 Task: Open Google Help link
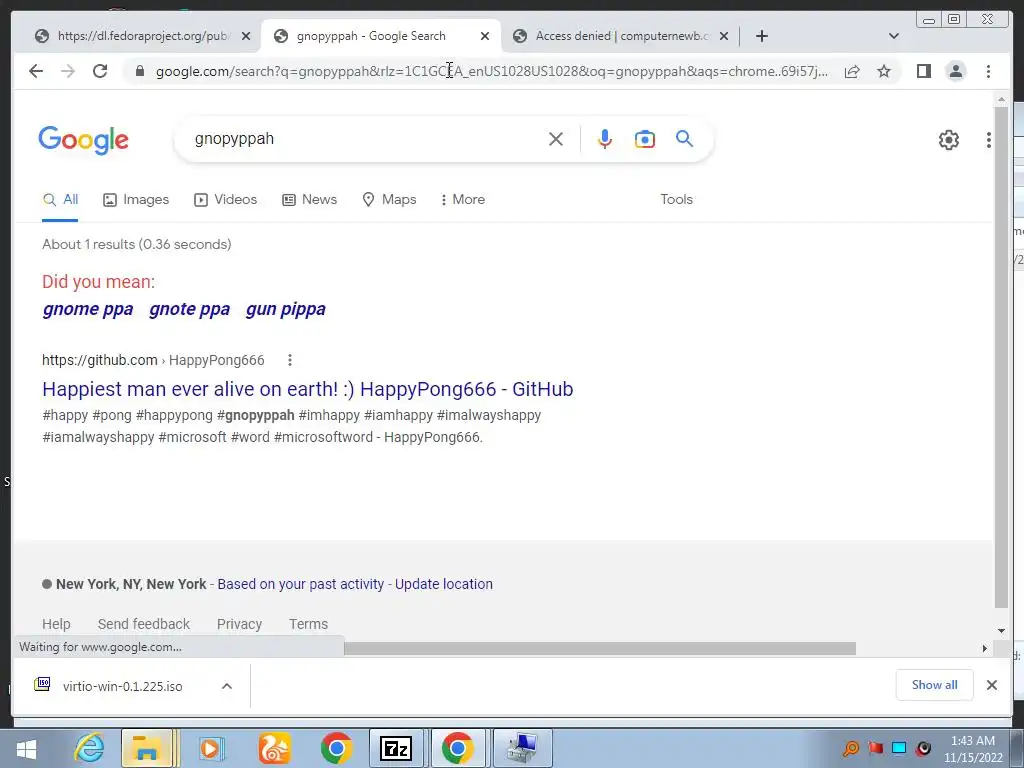(56, 624)
